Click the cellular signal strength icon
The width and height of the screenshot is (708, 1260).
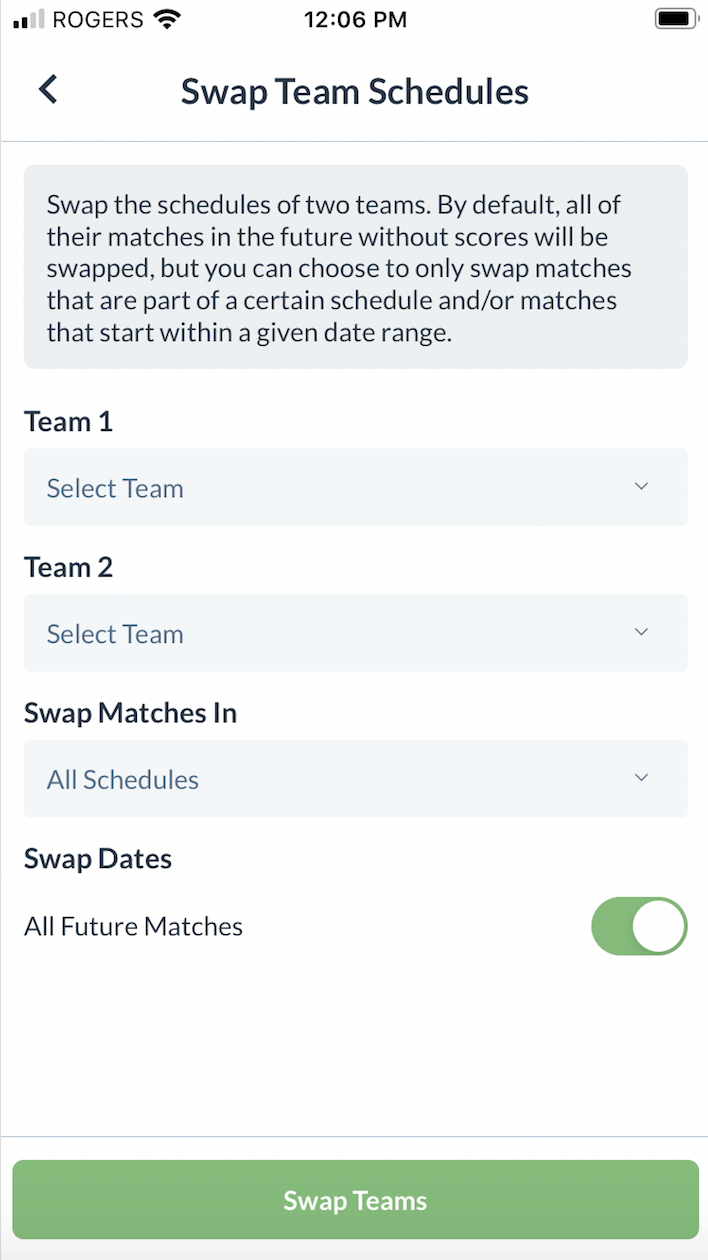coord(30,20)
